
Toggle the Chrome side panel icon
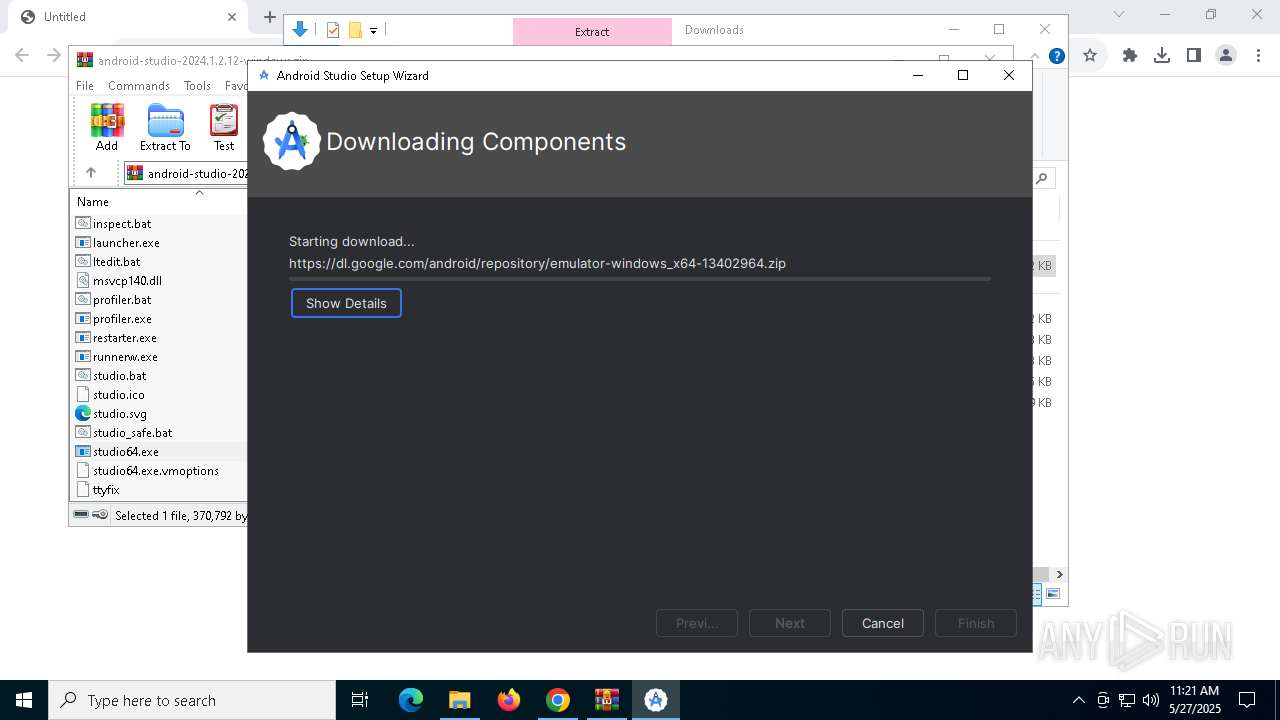[1194, 56]
